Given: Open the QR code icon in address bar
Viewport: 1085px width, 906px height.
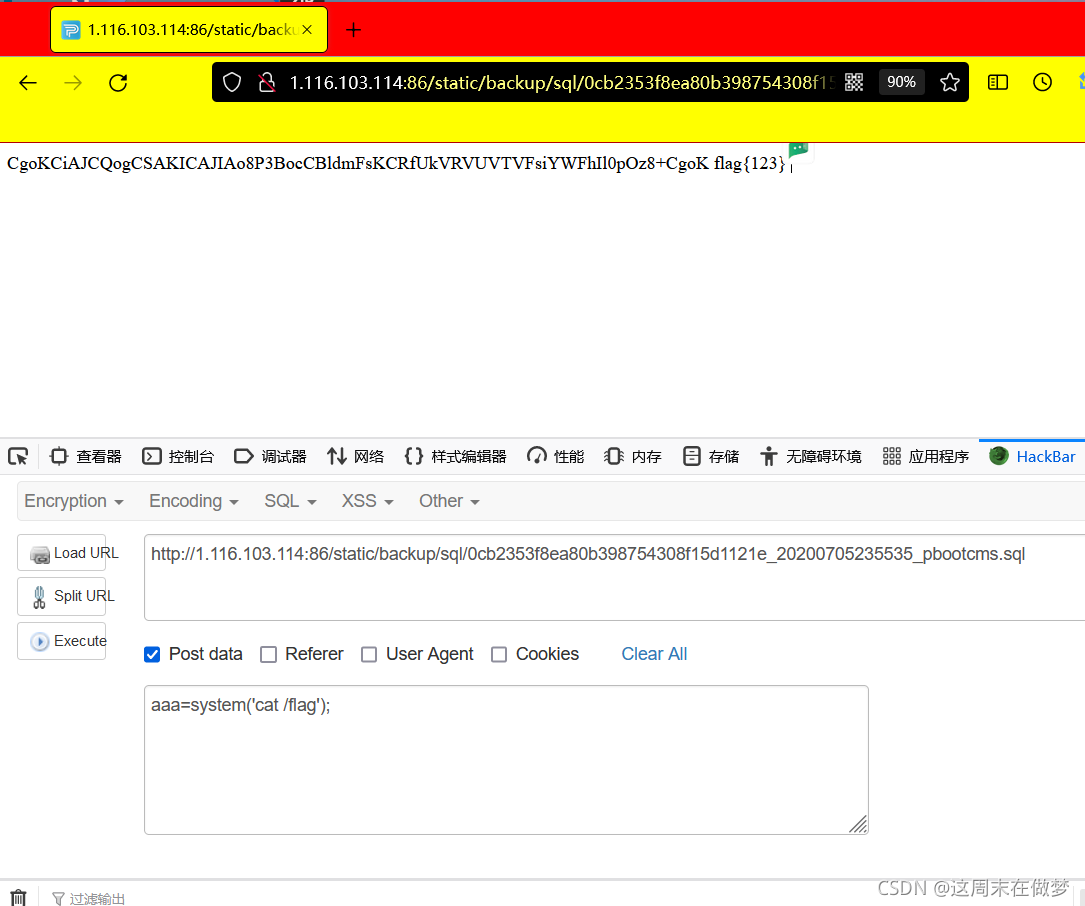Looking at the screenshot, I should [x=854, y=82].
